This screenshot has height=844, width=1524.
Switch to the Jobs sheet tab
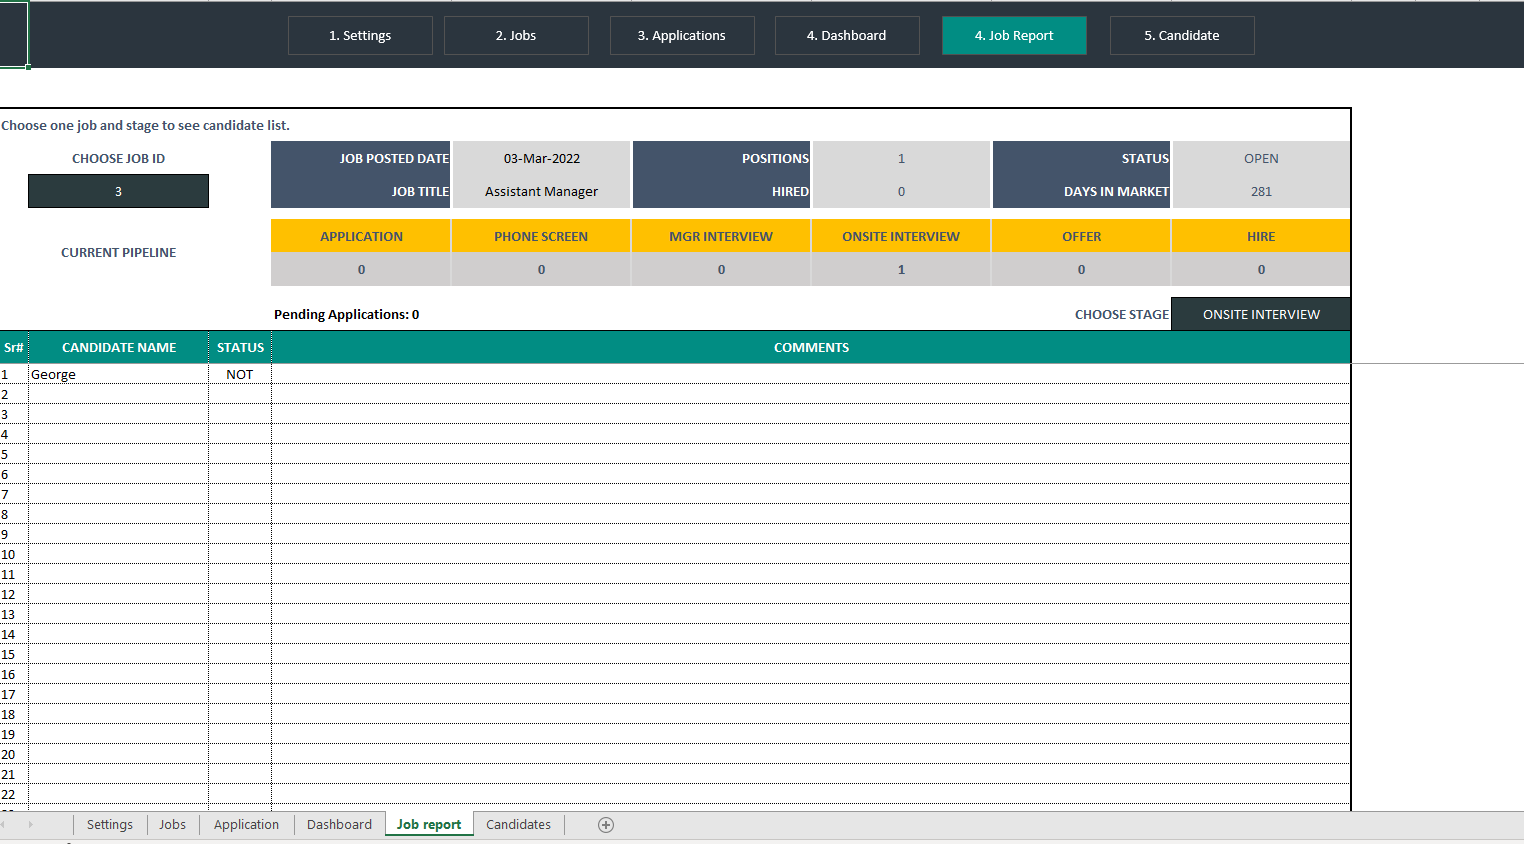(x=172, y=824)
